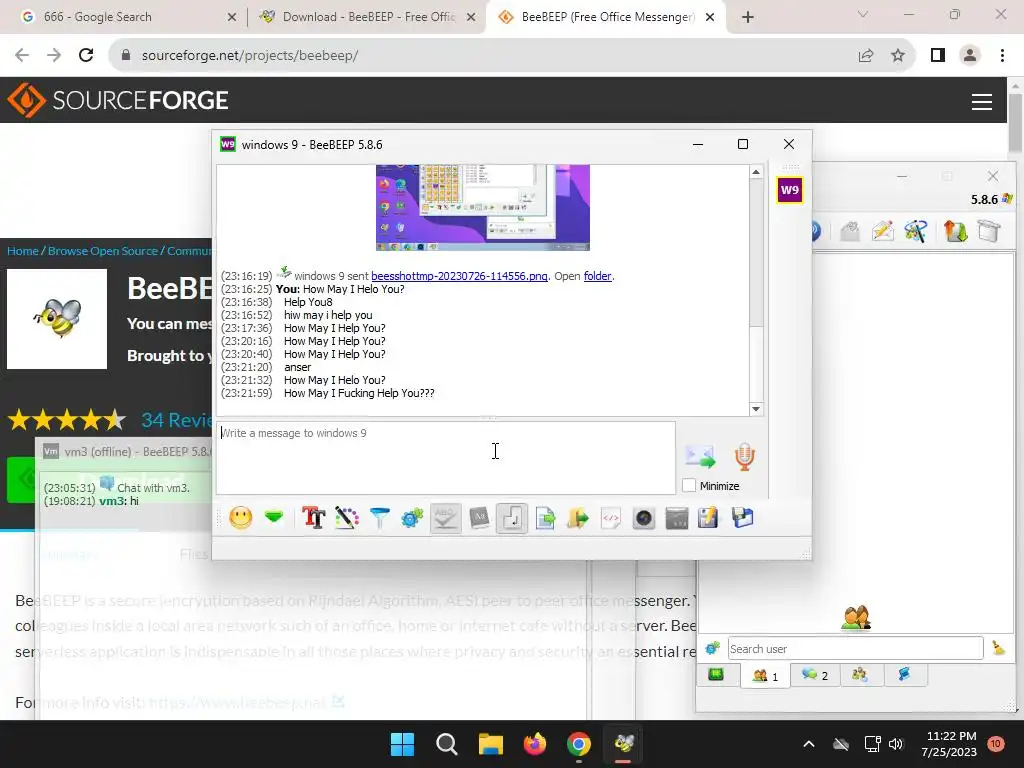This screenshot has width=1024, height=768.
Task: Click the camera lens screenshot icon
Action: 644,519
